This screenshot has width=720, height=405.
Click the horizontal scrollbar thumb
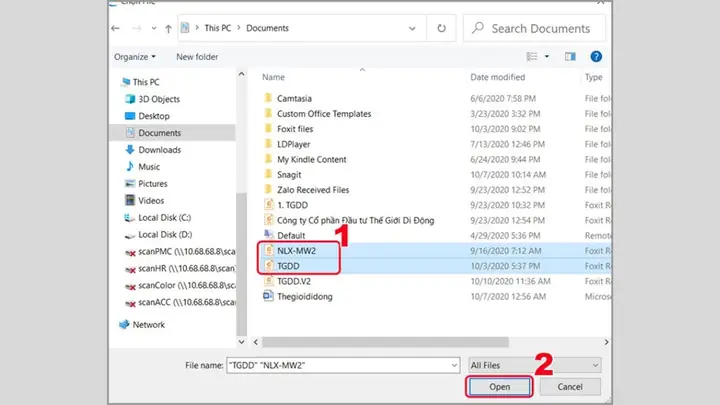pos(385,342)
